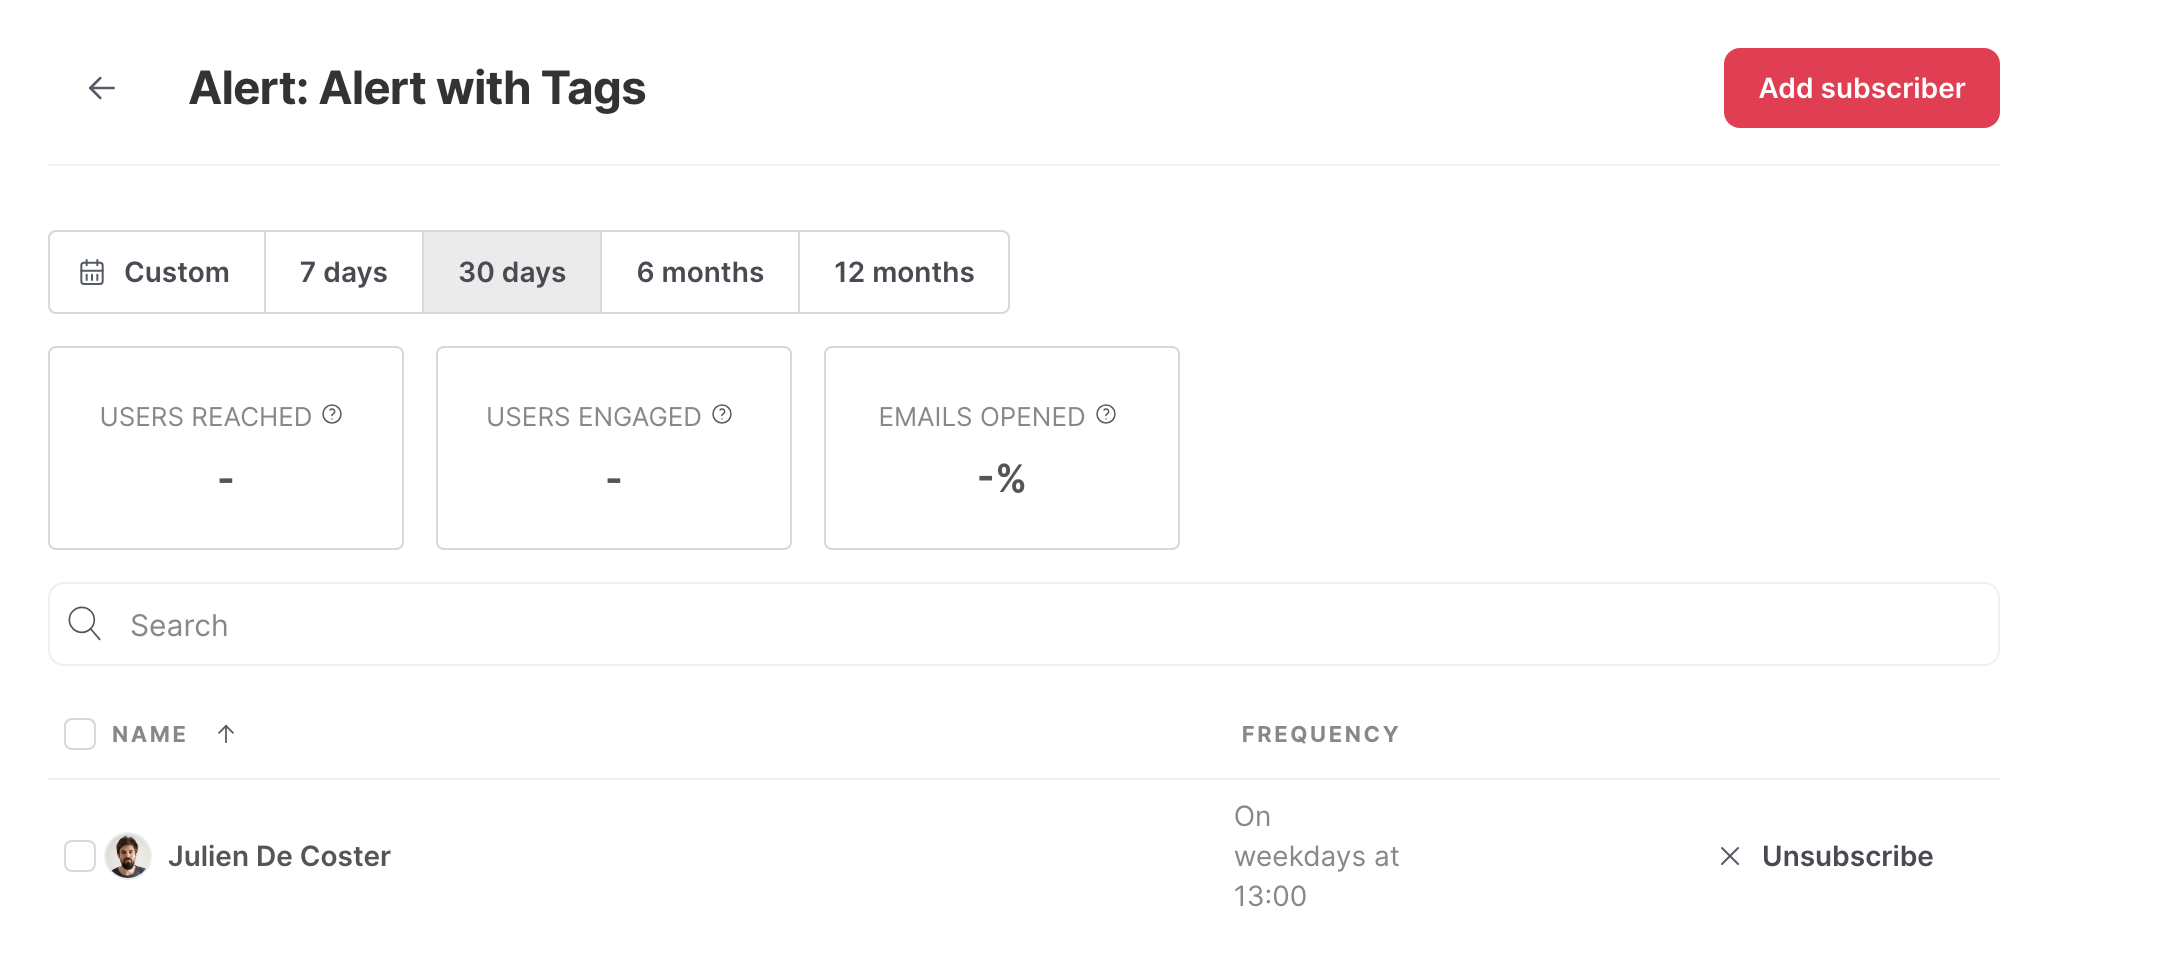Viewport: 2164px width, 980px height.
Task: Select the 7 days range tab
Action: (344, 272)
